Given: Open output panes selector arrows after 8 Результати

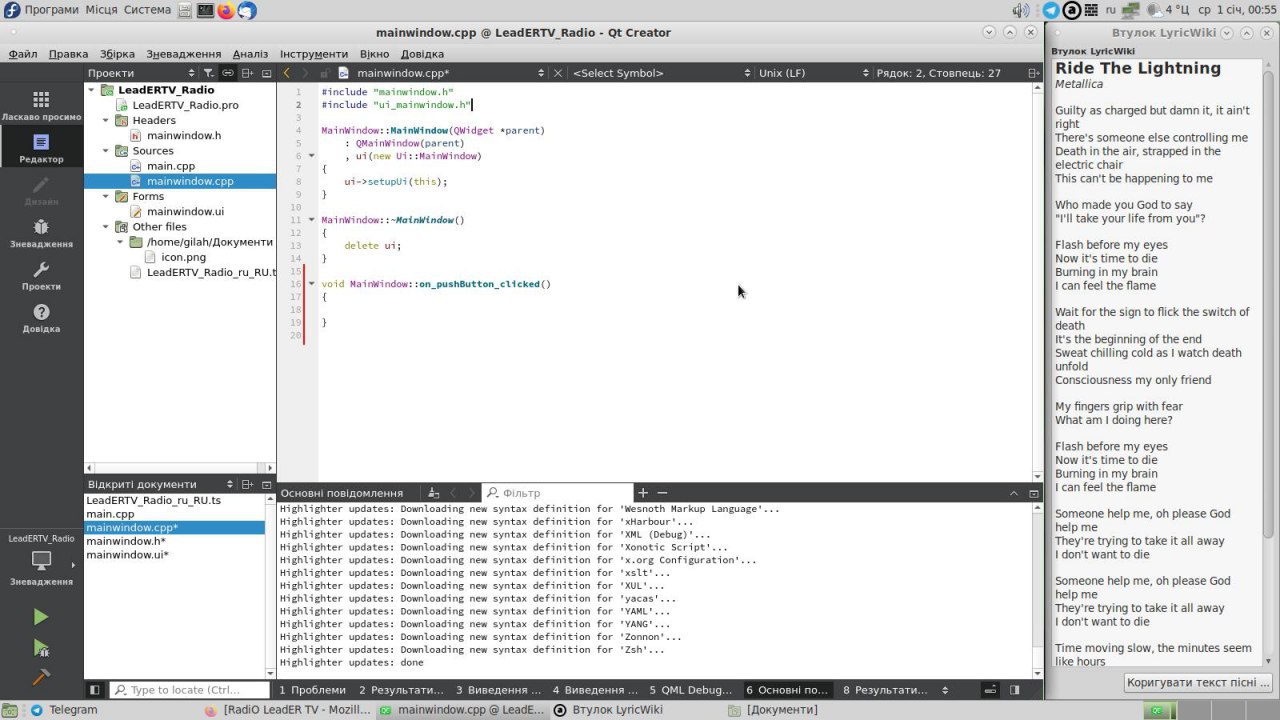Looking at the screenshot, I should click(946, 690).
